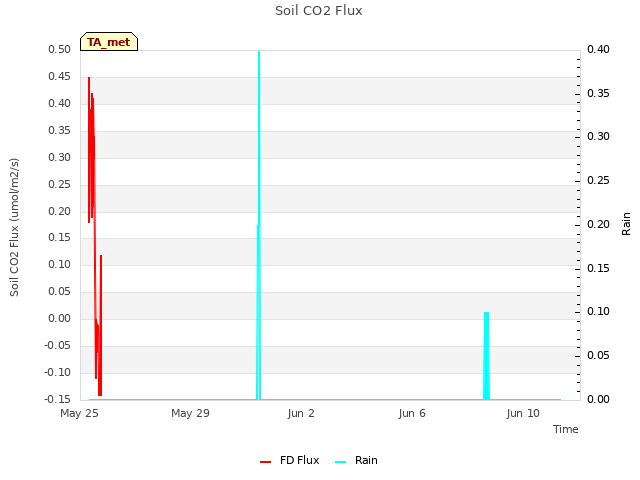Image resolution: width=640 pixels, height=480 pixels.
Task: Click the Soil CO2 Flux (umol/m2/s) axis title
Action: click(14, 227)
